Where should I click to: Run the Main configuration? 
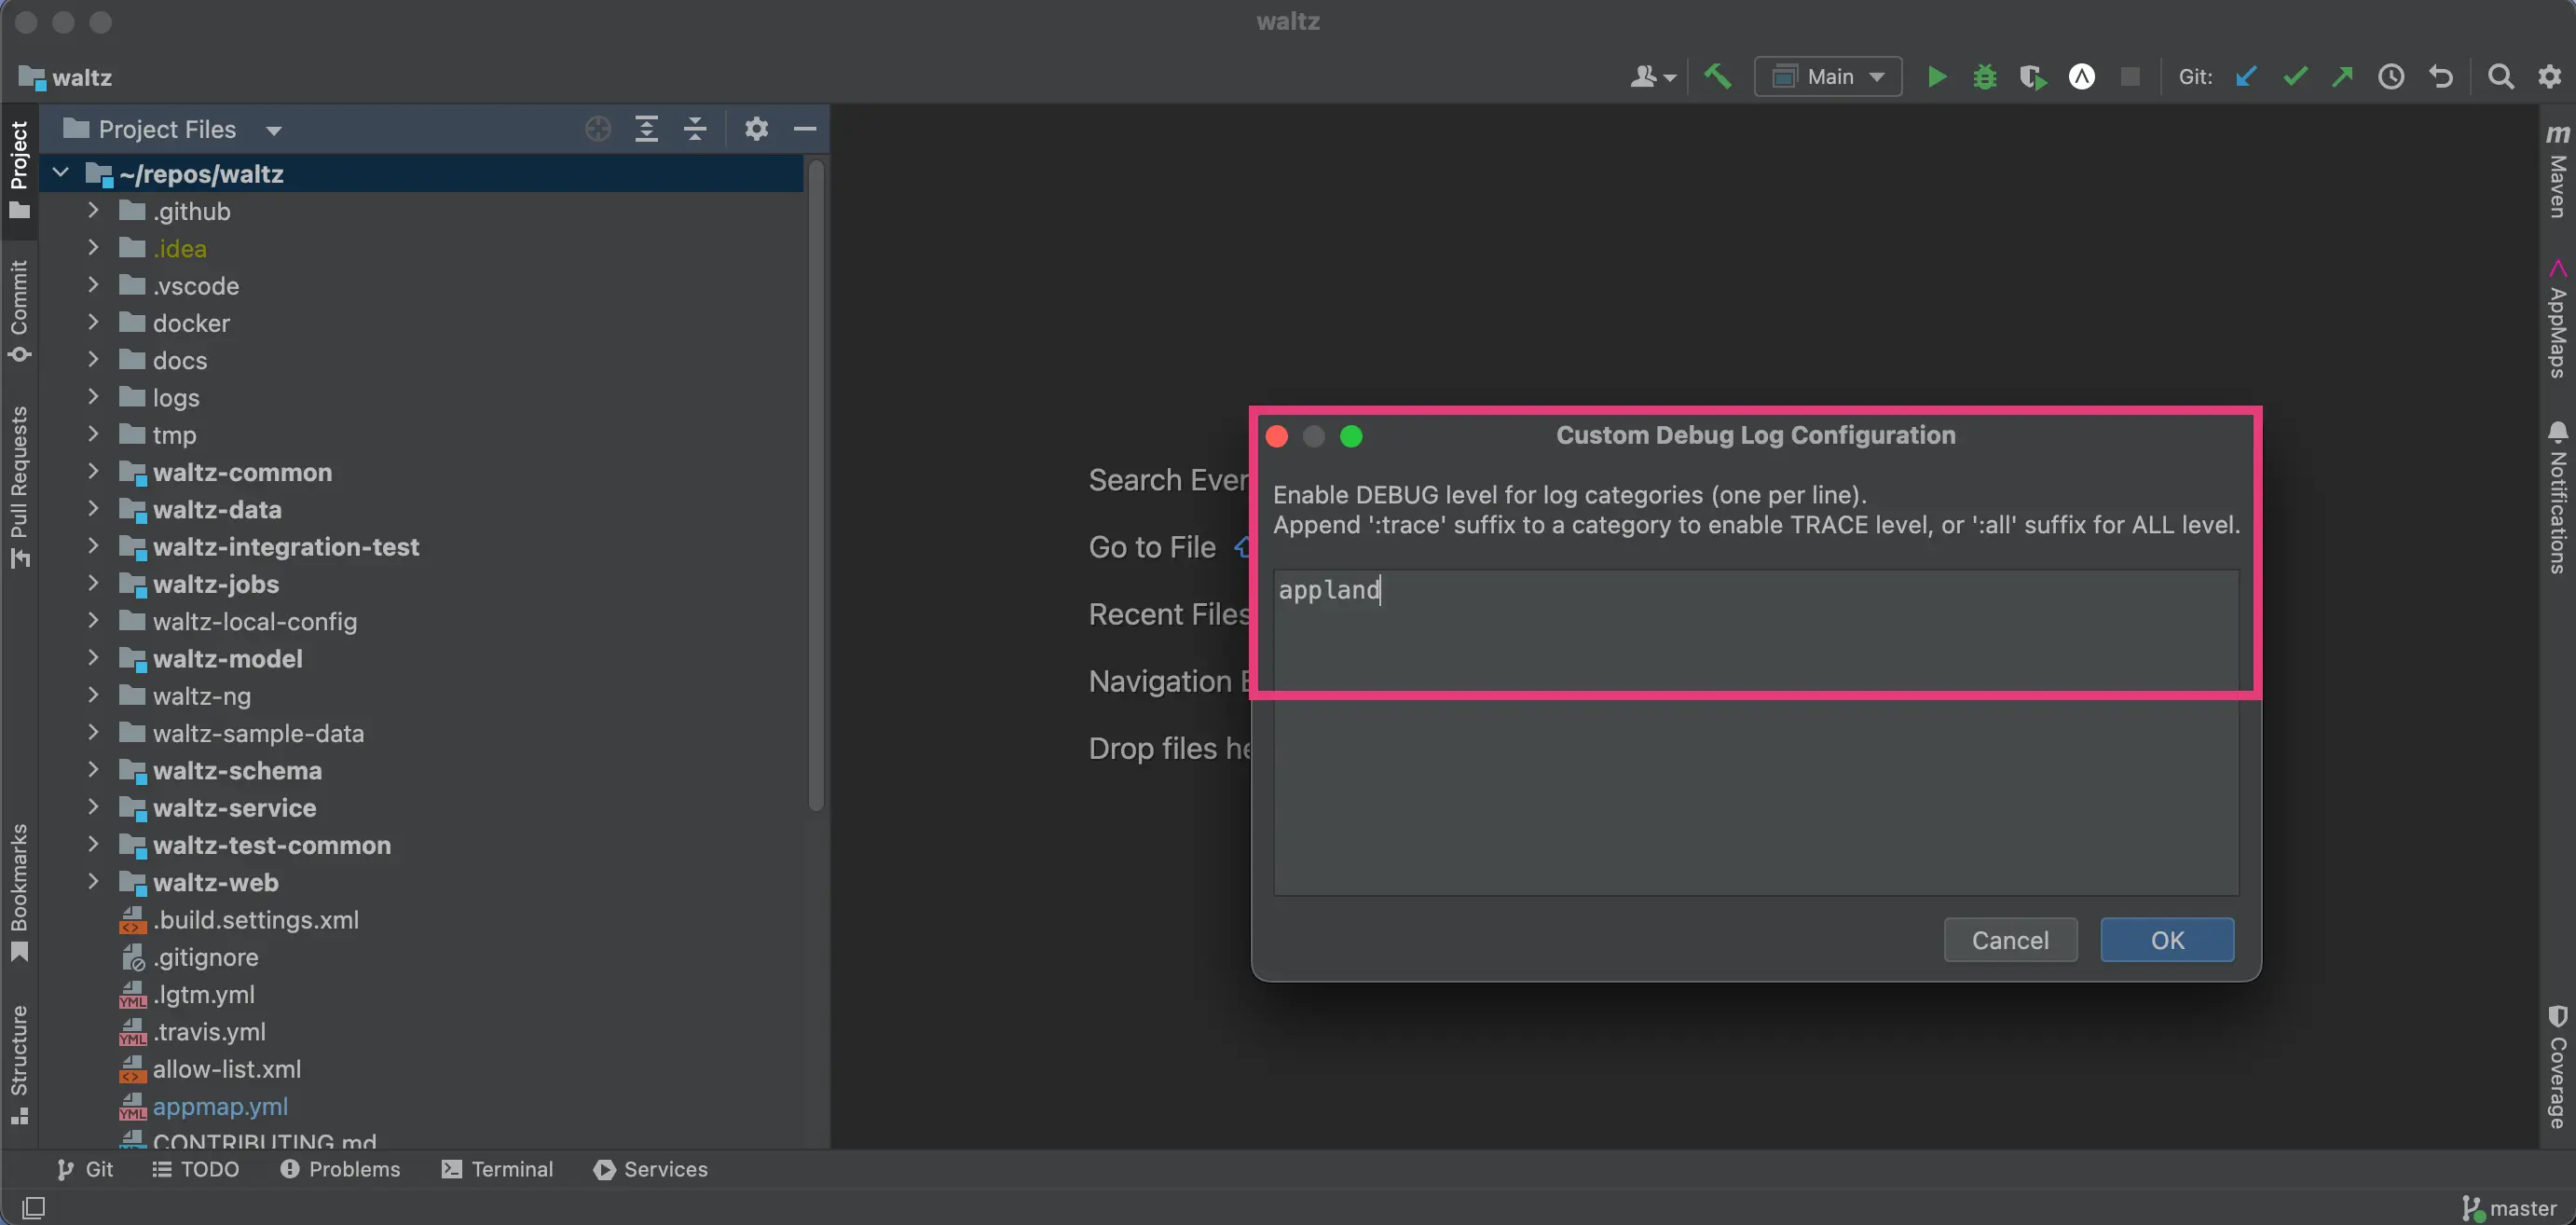(1936, 77)
